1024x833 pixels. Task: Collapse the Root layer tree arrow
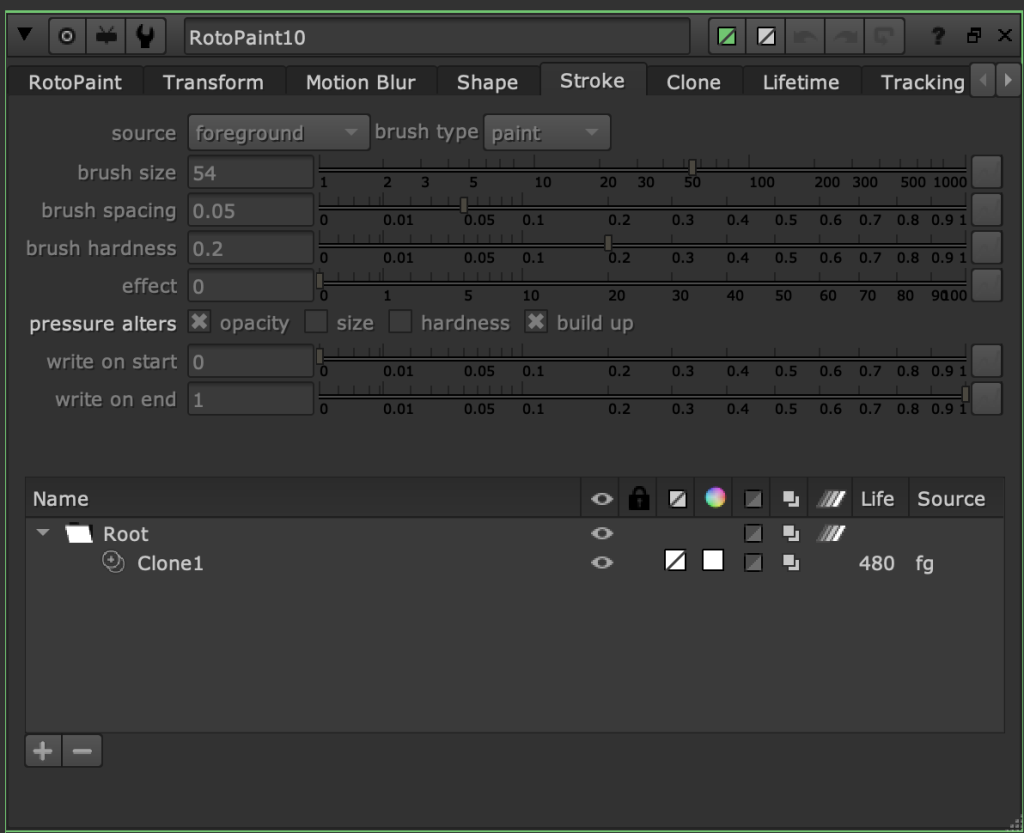43,533
